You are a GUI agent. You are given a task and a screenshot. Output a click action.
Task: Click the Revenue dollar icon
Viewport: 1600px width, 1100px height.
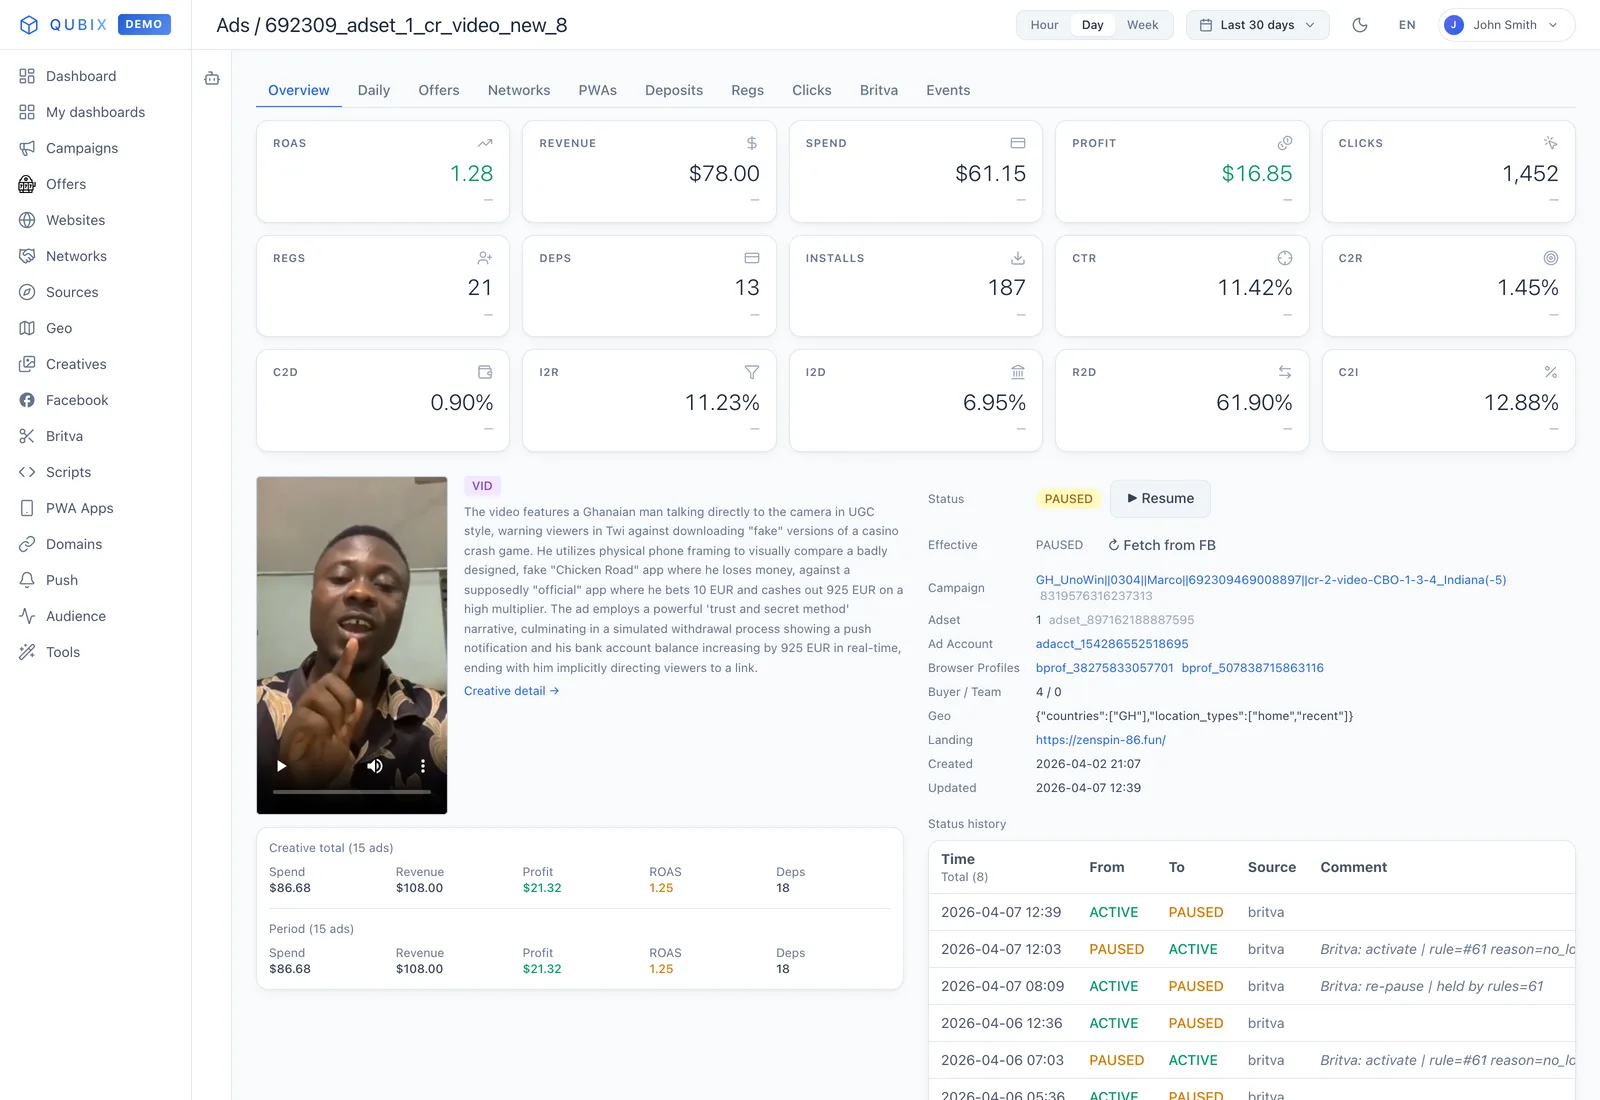coord(752,143)
